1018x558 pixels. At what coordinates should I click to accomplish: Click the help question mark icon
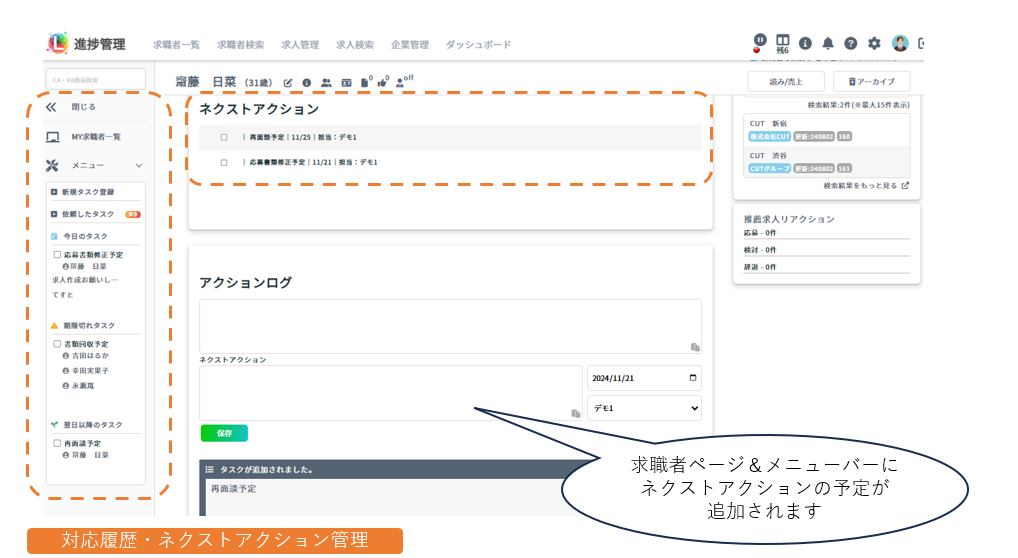[x=851, y=44]
